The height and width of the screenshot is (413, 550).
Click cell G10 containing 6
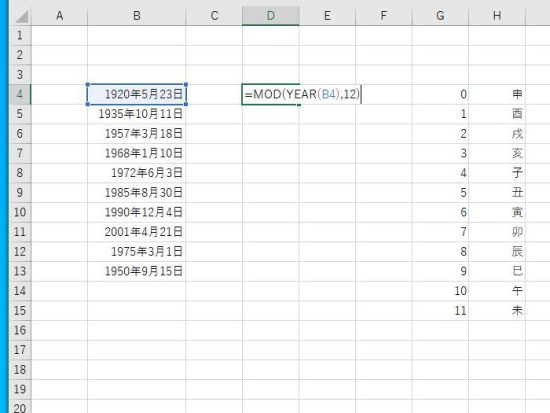coord(440,212)
